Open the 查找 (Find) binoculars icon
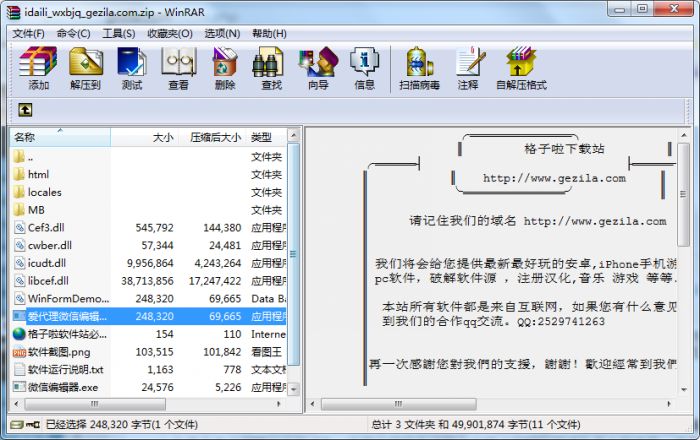This screenshot has height=440, width=700. tap(268, 62)
